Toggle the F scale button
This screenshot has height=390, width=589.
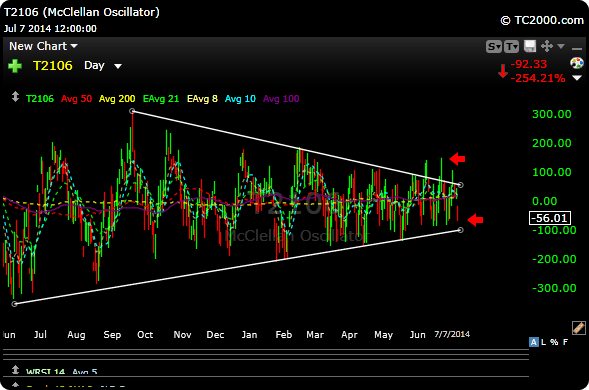pyautogui.click(x=565, y=342)
